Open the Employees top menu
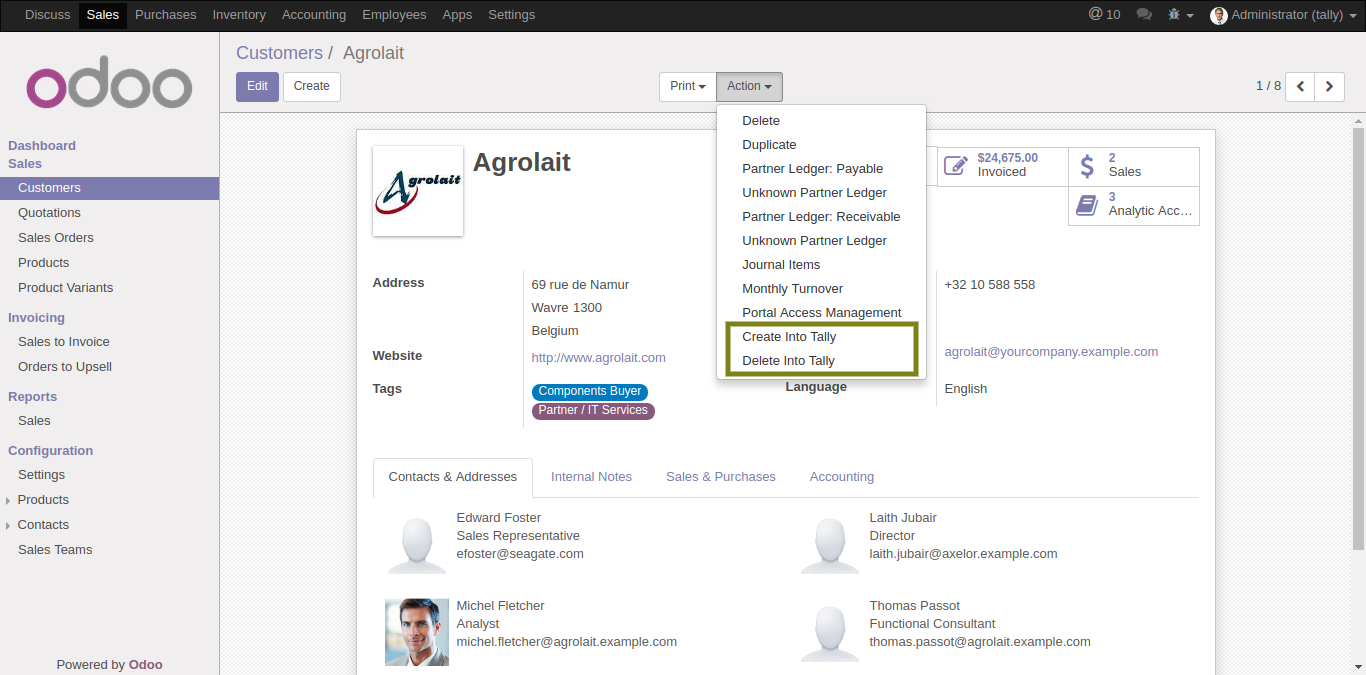This screenshot has height=675, width=1366. [394, 15]
